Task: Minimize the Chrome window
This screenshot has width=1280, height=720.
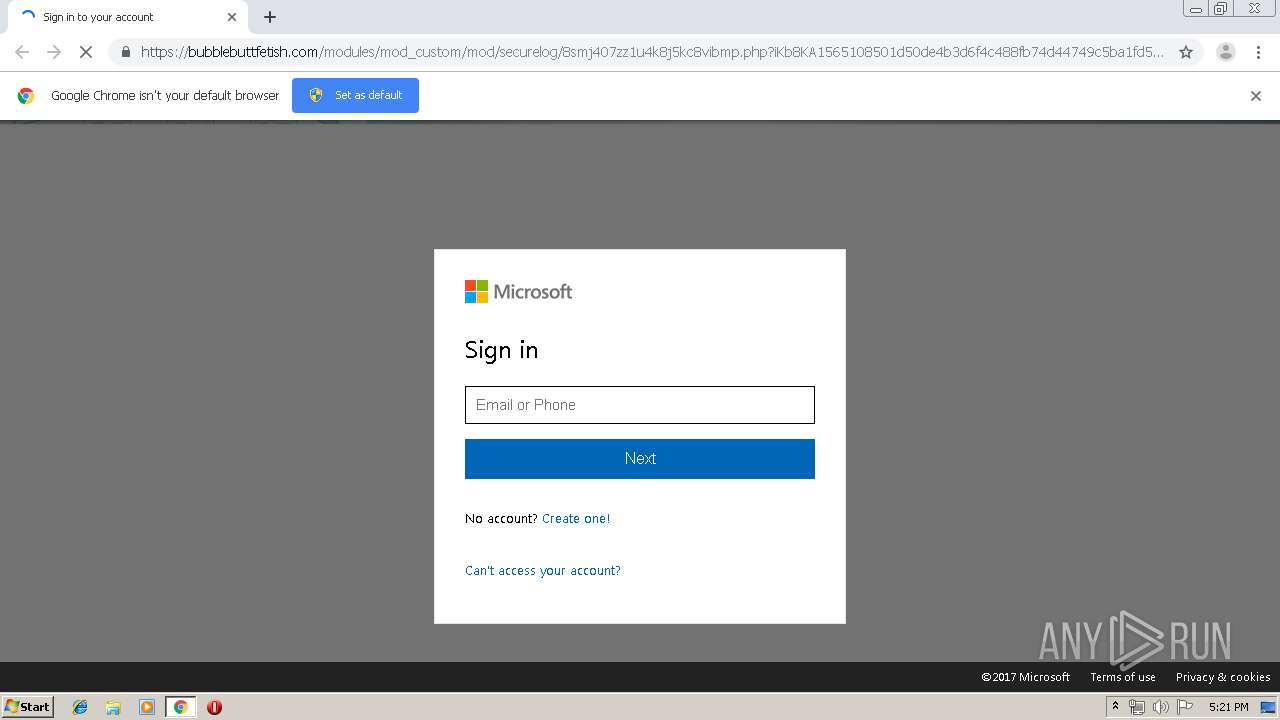Action: [1195, 9]
